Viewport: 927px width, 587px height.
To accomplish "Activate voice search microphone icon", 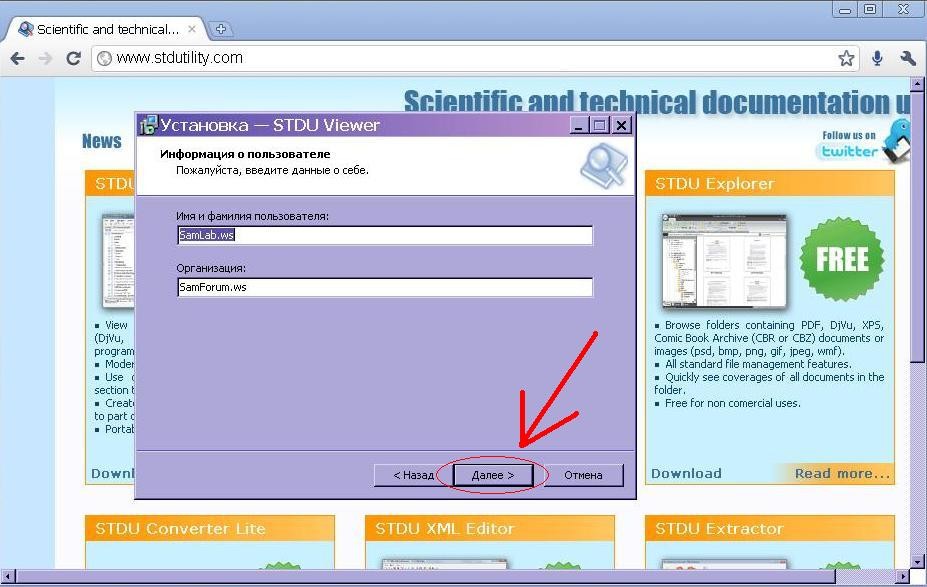I will [877, 58].
